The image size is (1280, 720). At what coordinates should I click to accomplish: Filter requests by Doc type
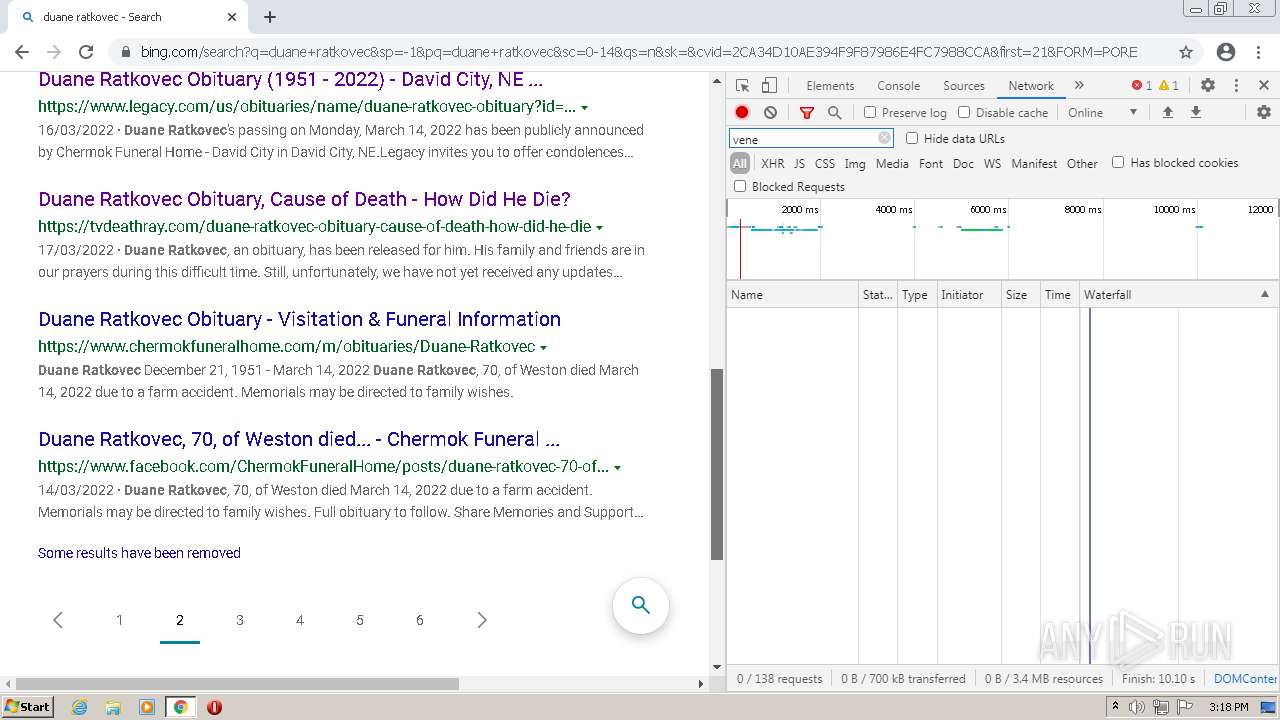(963, 163)
